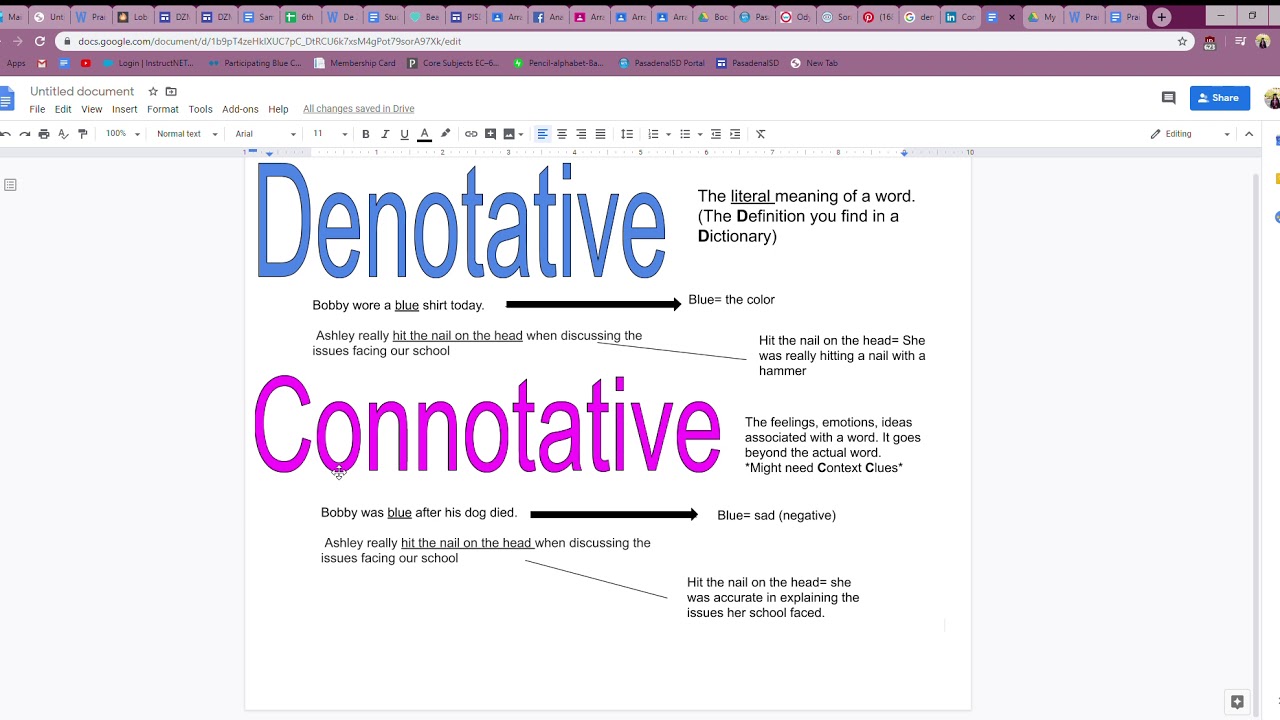Rename the Untitled document title

pyautogui.click(x=82, y=91)
